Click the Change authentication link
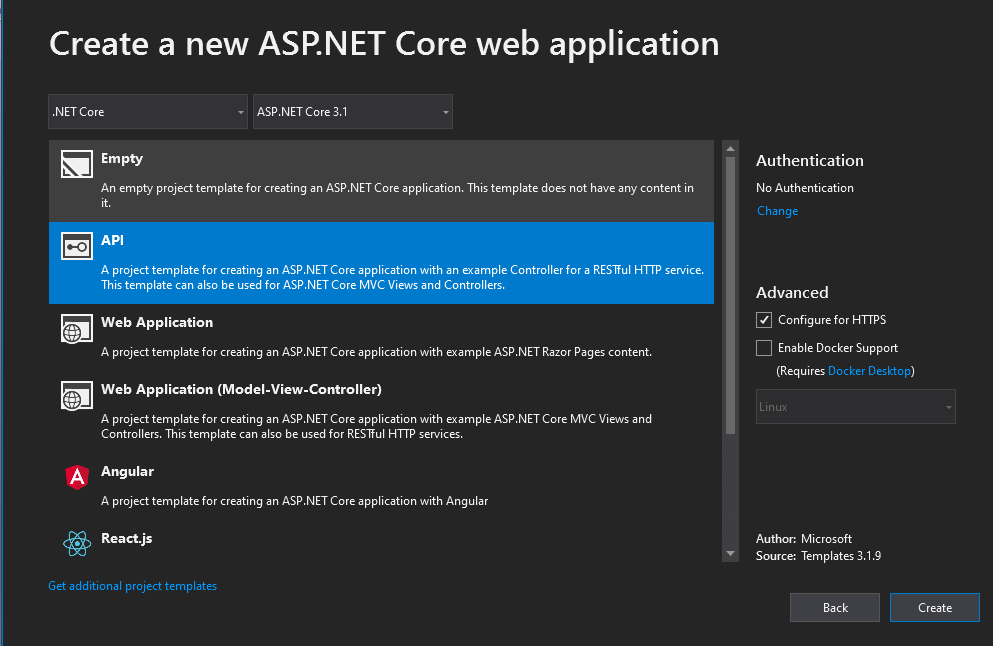The height and width of the screenshot is (646, 993). click(x=777, y=211)
